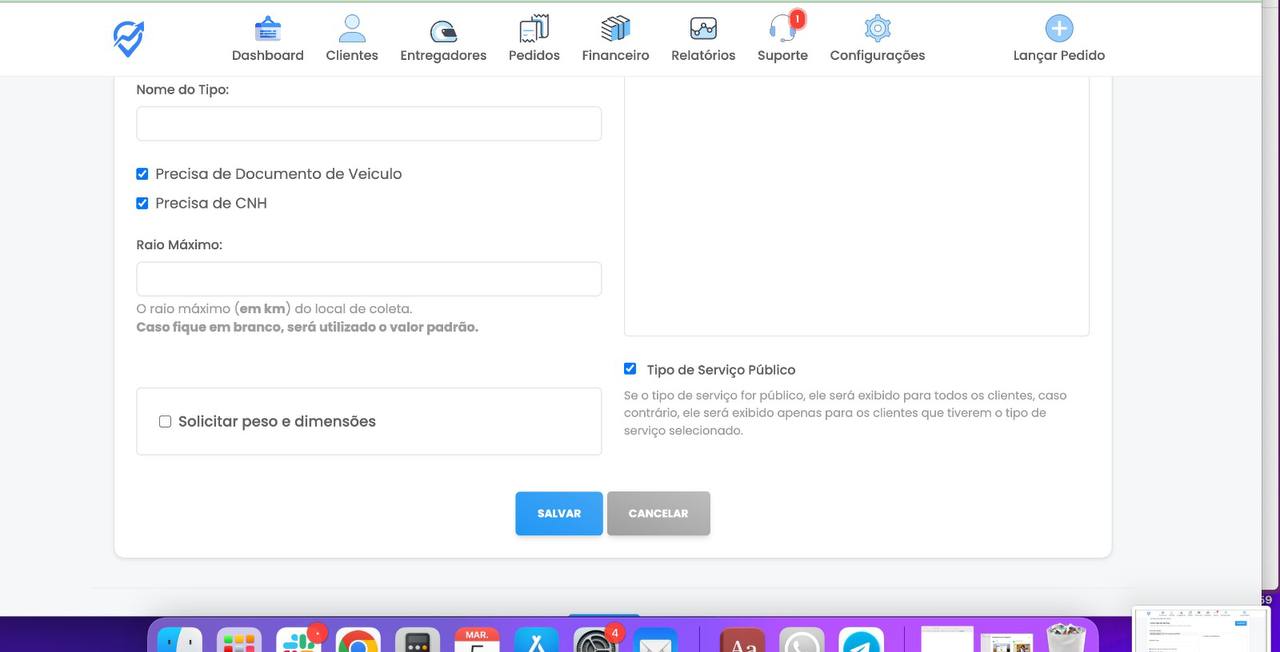This screenshot has height=652, width=1280.
Task: Uncheck the Precisa de CNH checkbox
Action: (x=142, y=203)
